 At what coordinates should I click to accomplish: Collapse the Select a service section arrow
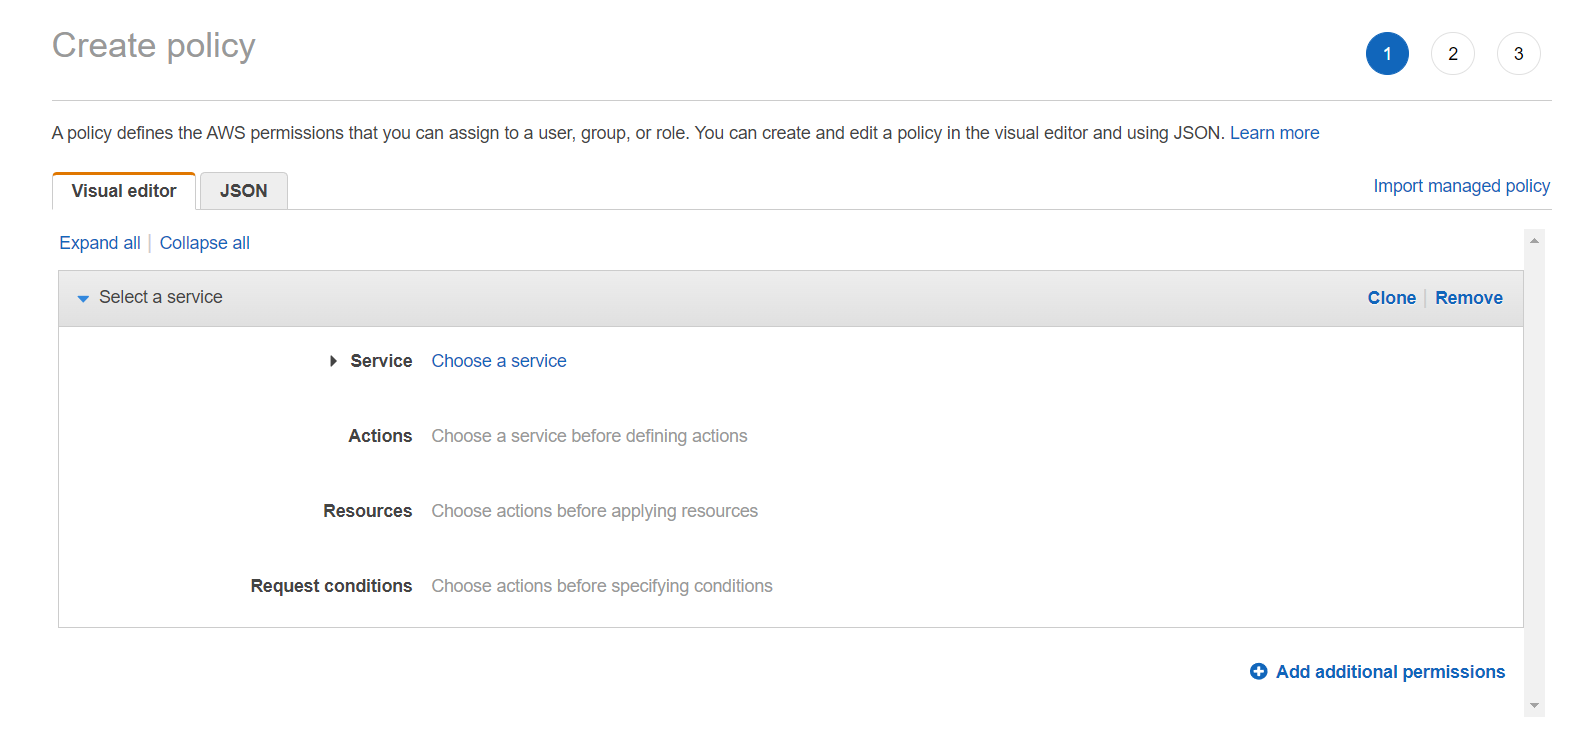click(83, 298)
